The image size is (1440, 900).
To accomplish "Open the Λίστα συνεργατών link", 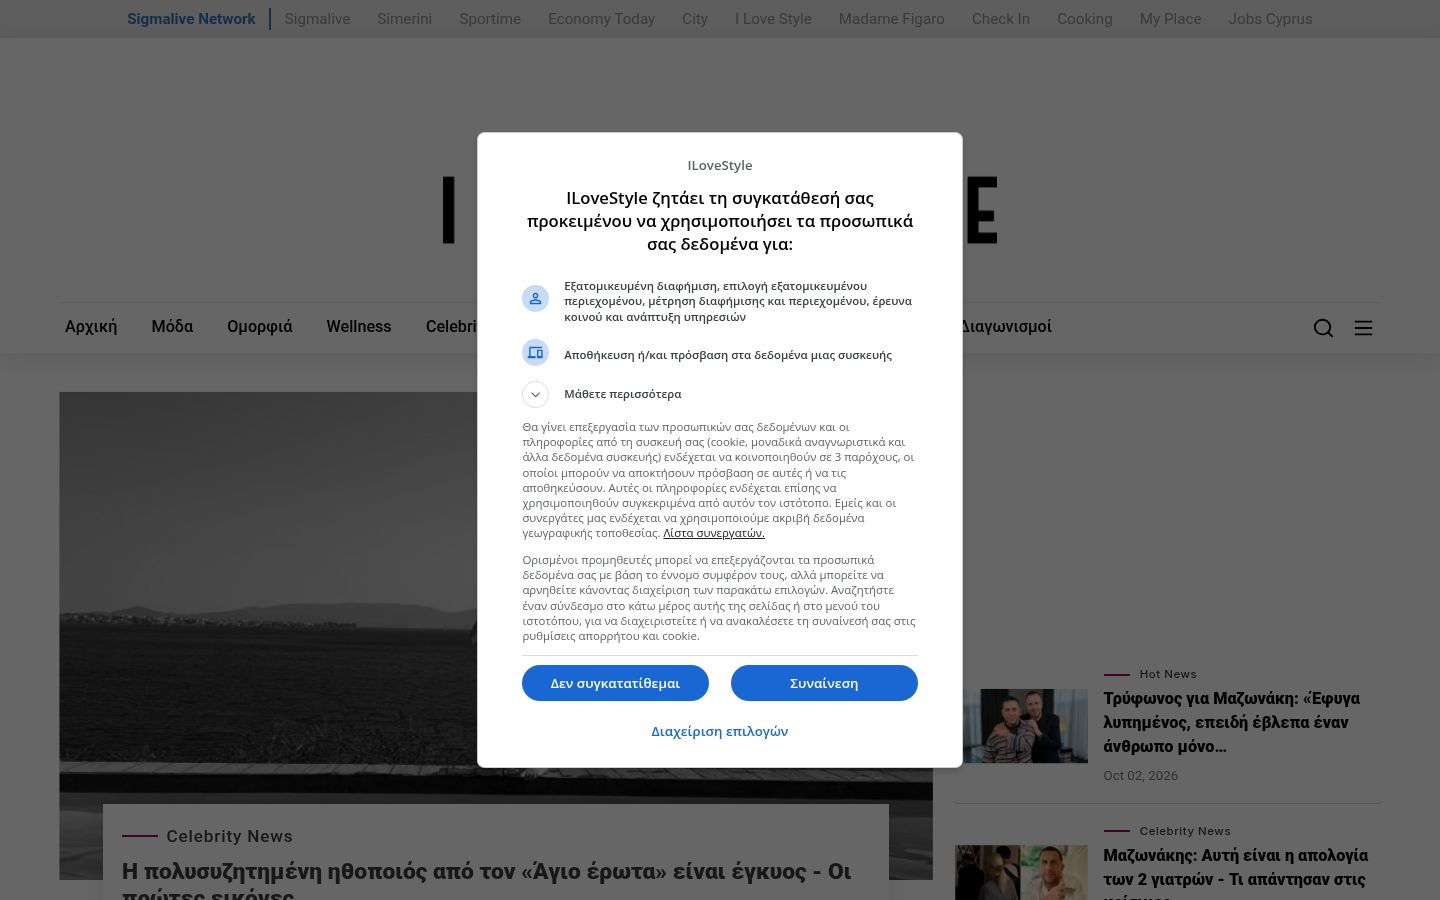I will pyautogui.click(x=714, y=533).
